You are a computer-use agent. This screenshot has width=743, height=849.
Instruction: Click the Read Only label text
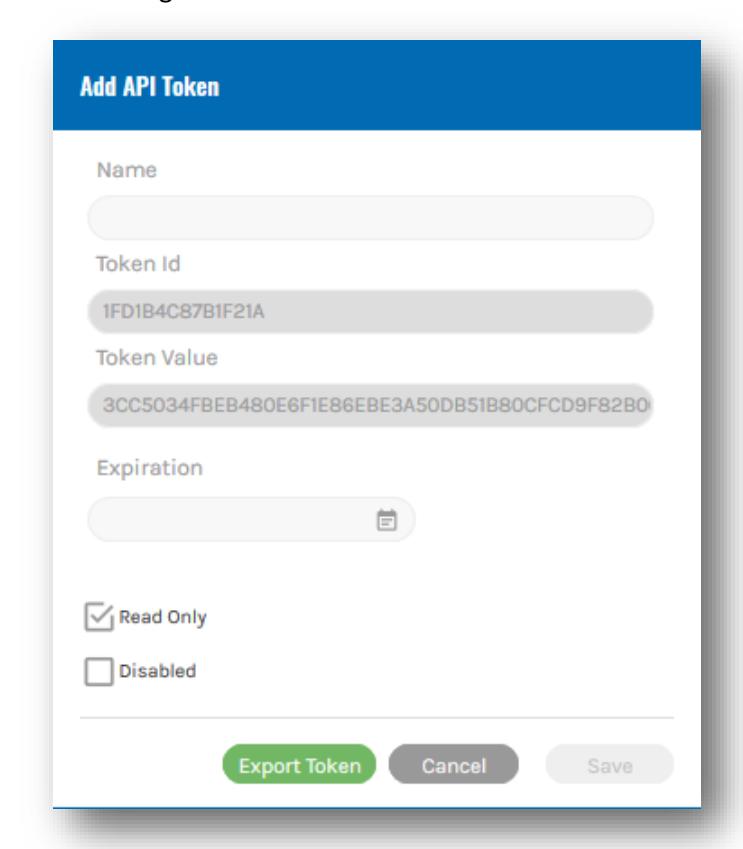click(x=162, y=617)
